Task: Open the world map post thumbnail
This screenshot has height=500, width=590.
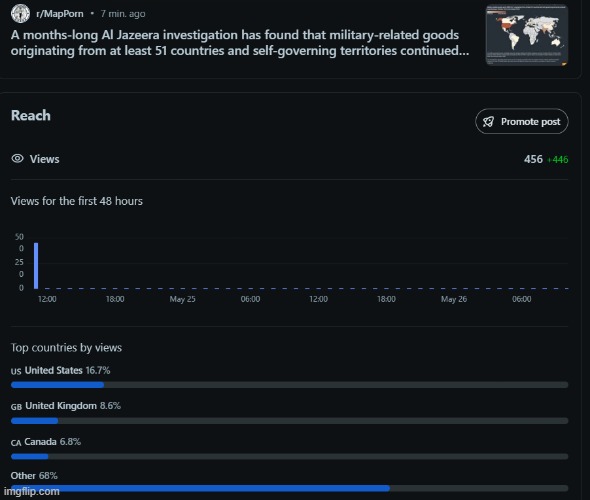Action: point(527,35)
